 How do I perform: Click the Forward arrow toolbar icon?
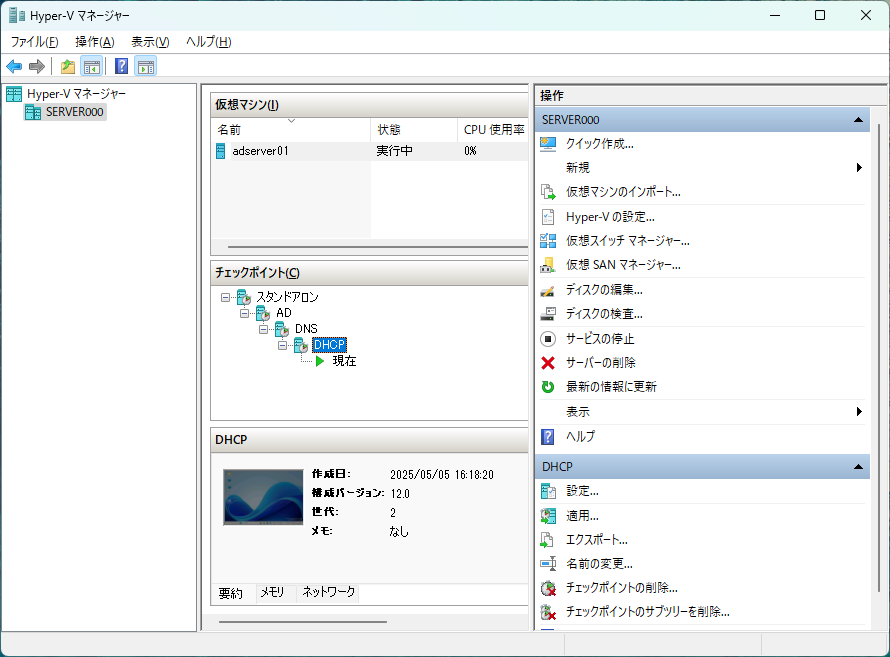37,67
